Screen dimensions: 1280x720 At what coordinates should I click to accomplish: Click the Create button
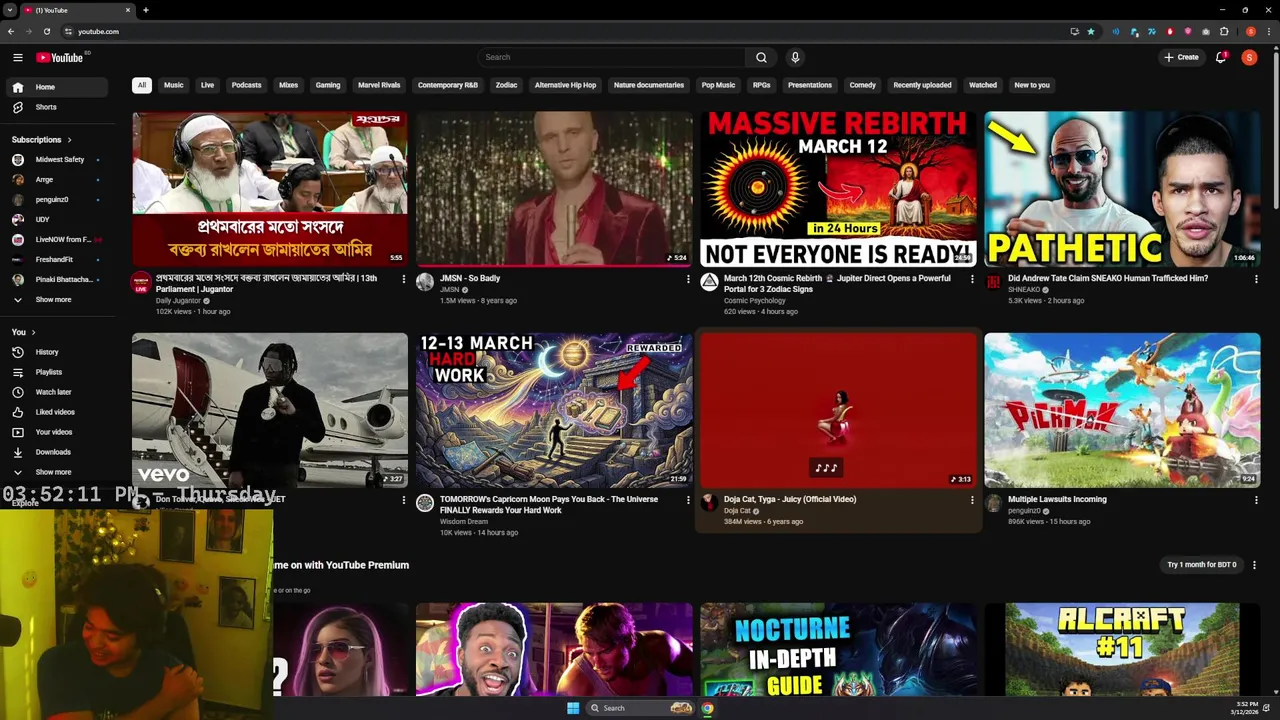[x=1181, y=57]
